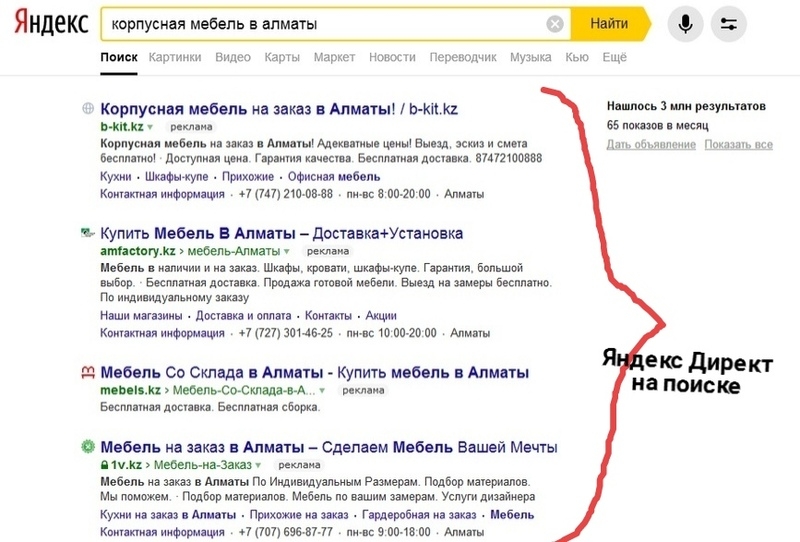Click the реклама label beside b-kit.kz

(x=191, y=127)
